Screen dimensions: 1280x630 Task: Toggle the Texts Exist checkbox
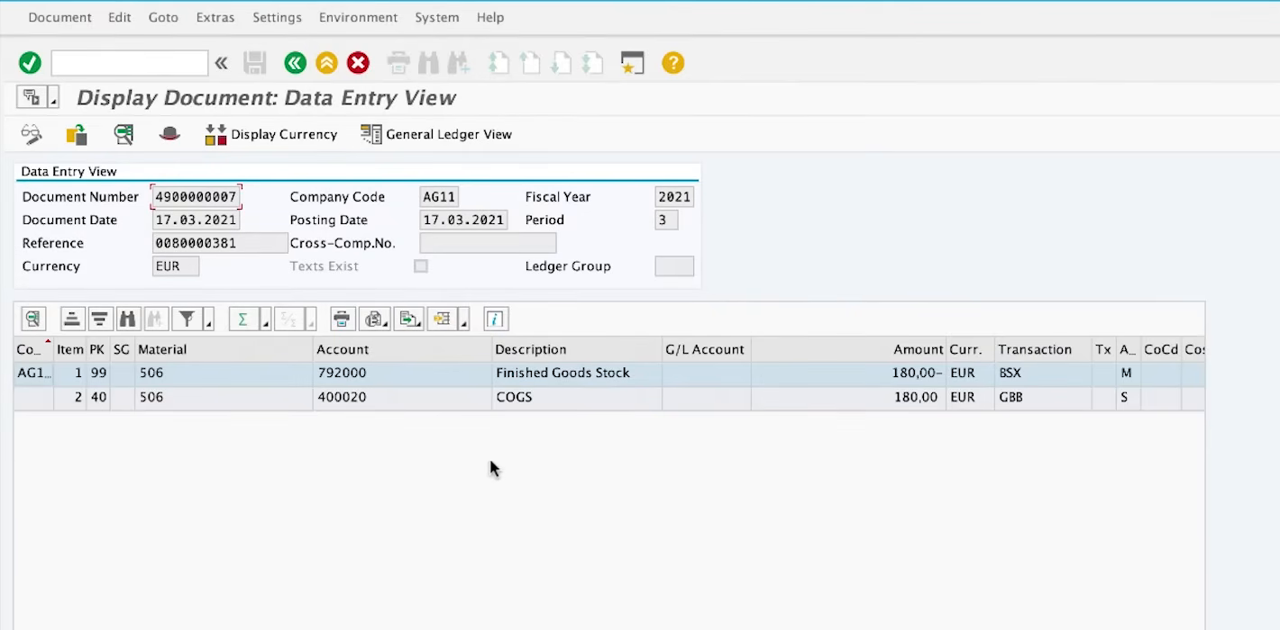click(421, 266)
